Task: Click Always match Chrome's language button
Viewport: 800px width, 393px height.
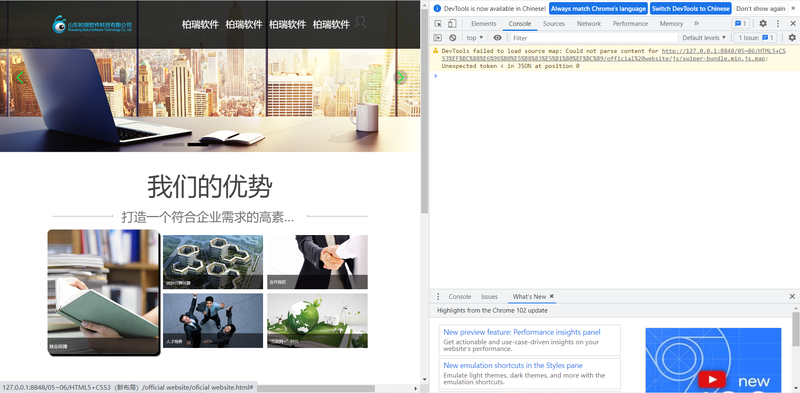Action: pos(598,9)
